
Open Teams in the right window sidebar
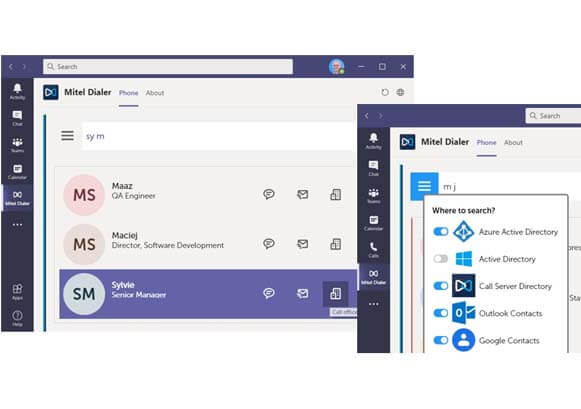coord(374,195)
